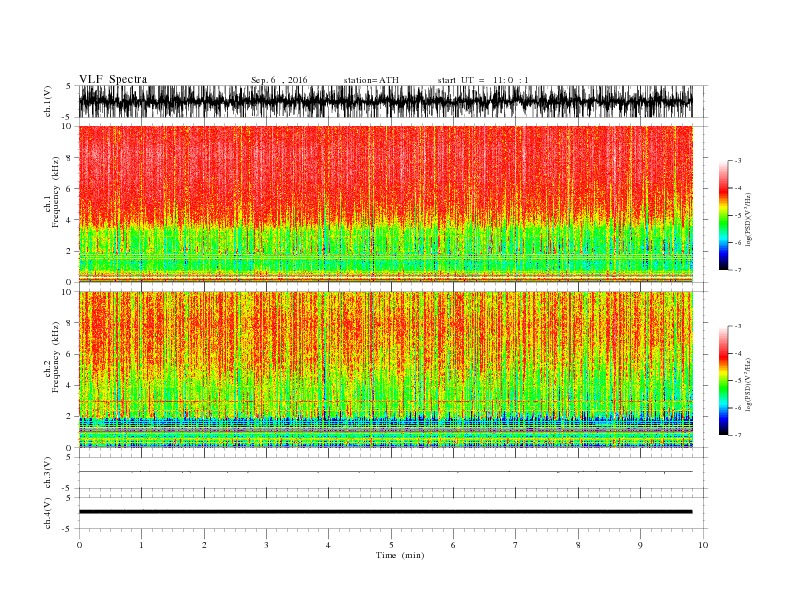Click the "10" label ending the time axis

(703, 545)
